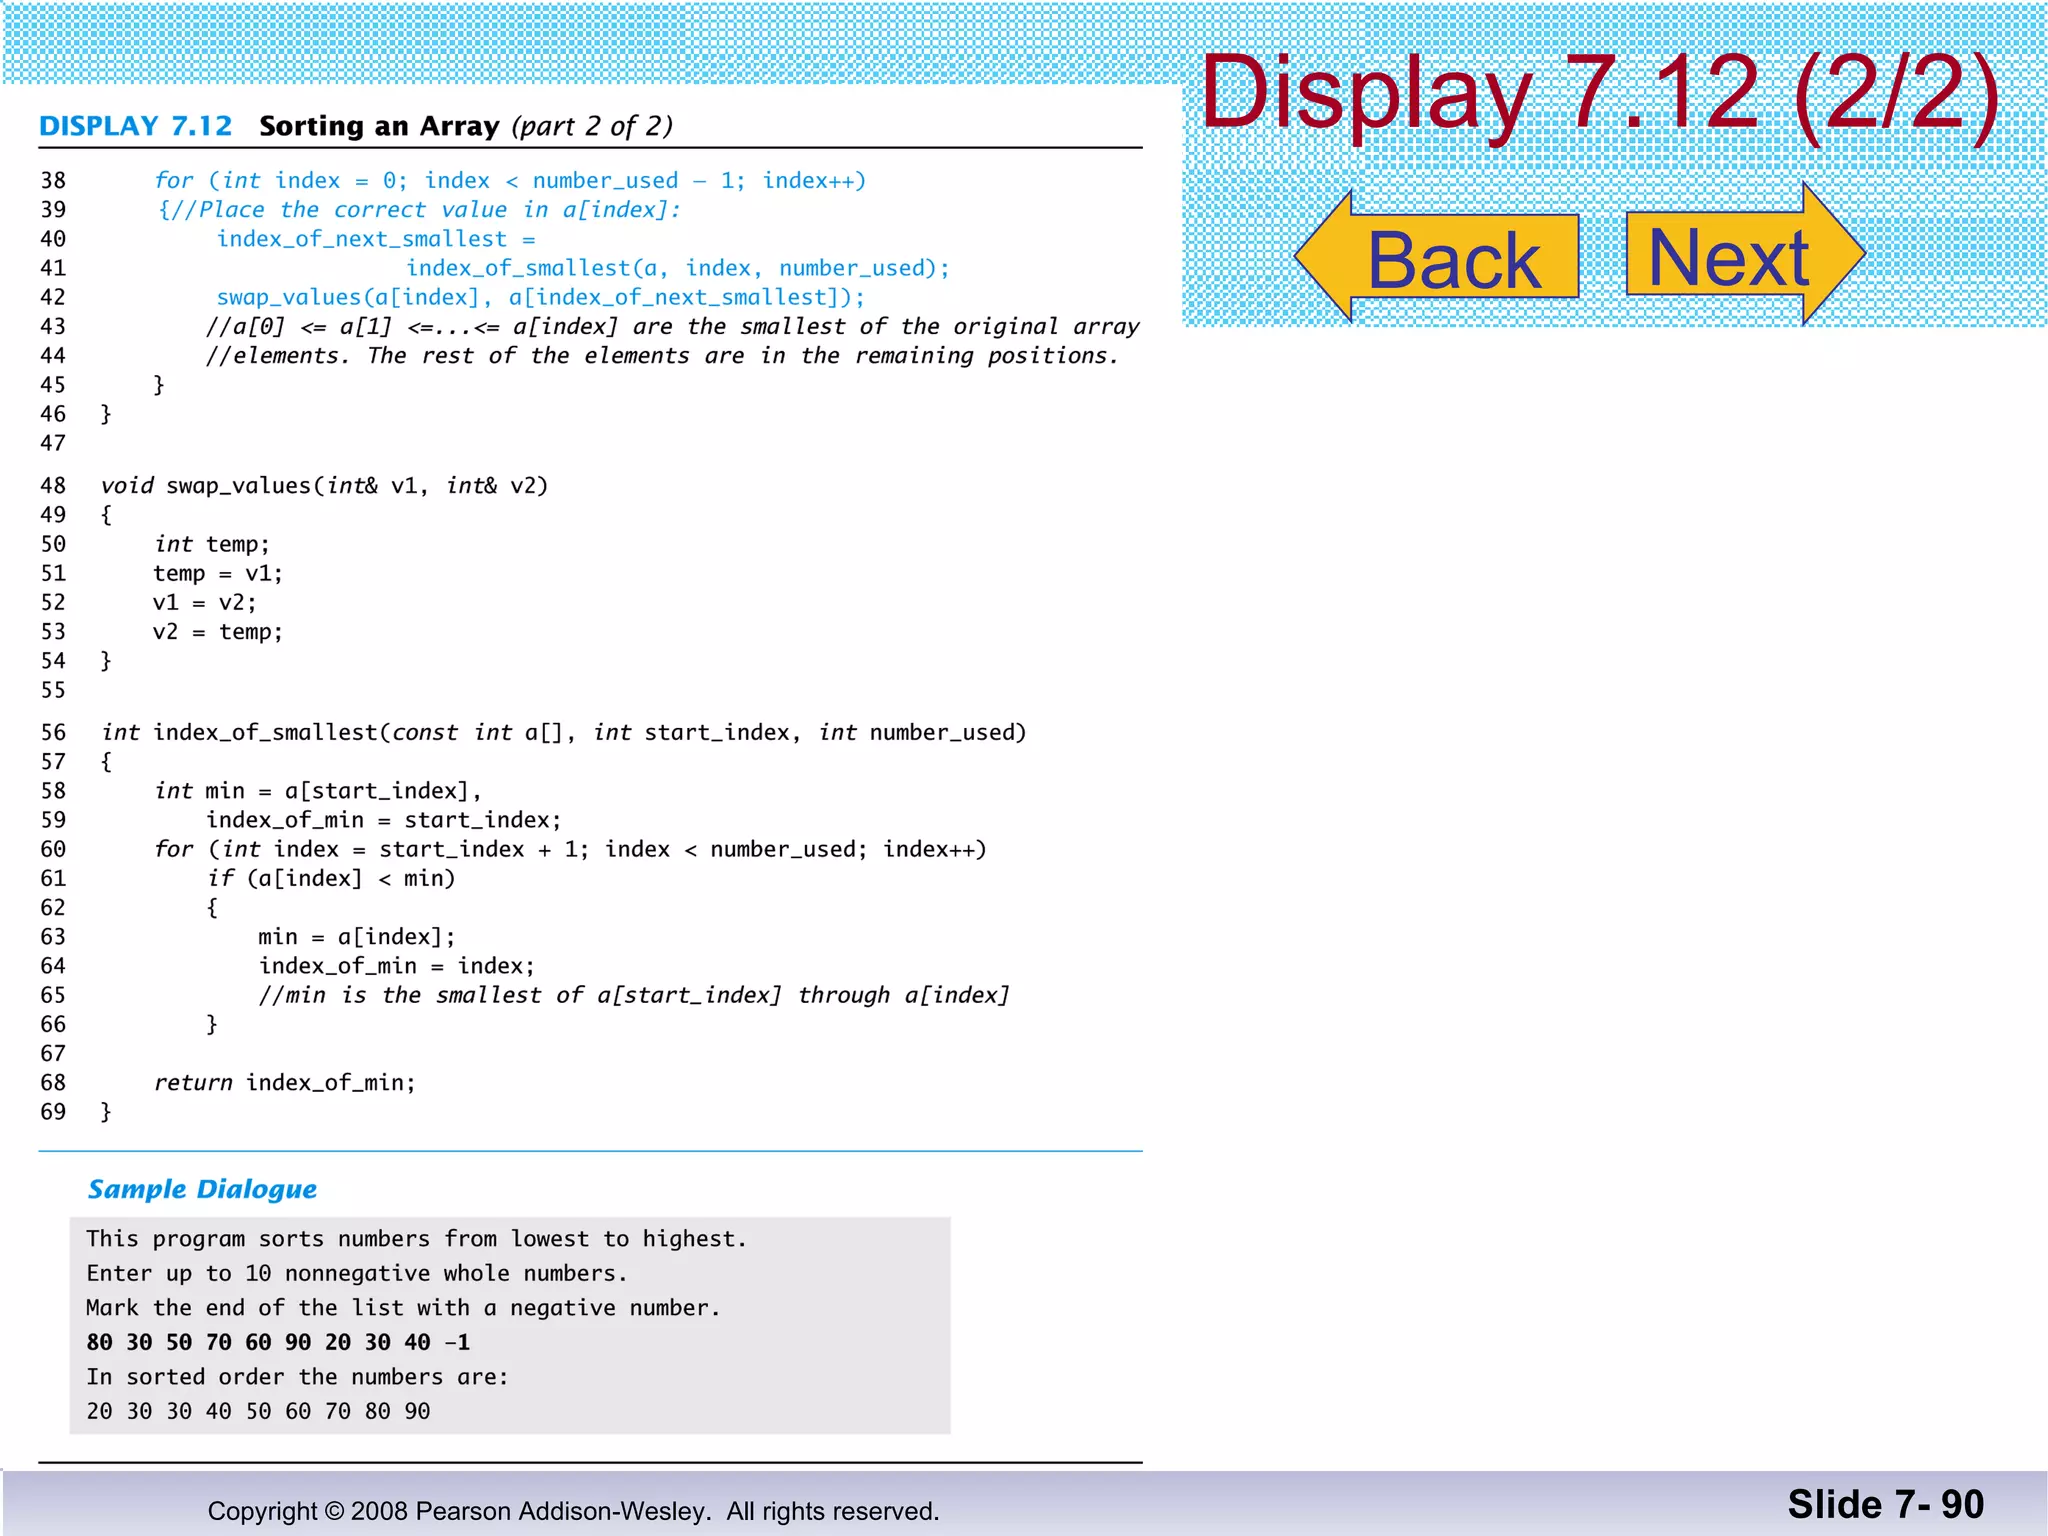
Task: Click the 'temp = v1;' statement
Action: click(x=218, y=573)
